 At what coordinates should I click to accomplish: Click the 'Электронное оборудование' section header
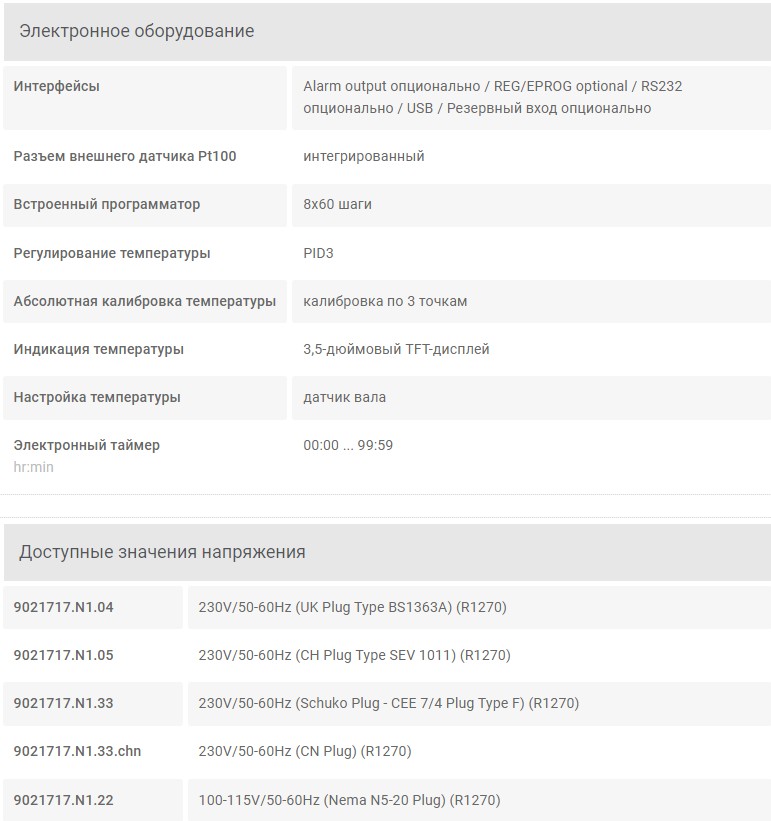387,31
